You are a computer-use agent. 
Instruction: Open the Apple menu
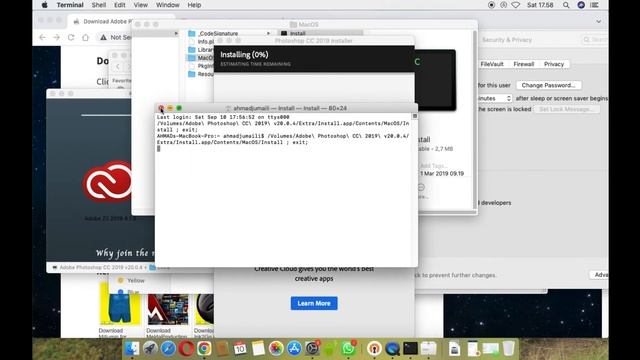pyautogui.click(x=44, y=5)
